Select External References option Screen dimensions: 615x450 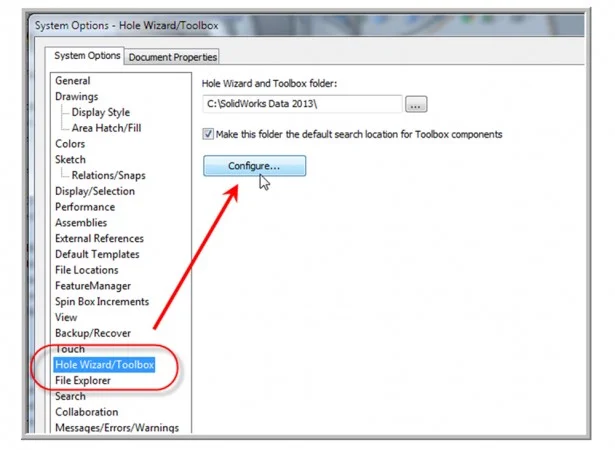99,239
